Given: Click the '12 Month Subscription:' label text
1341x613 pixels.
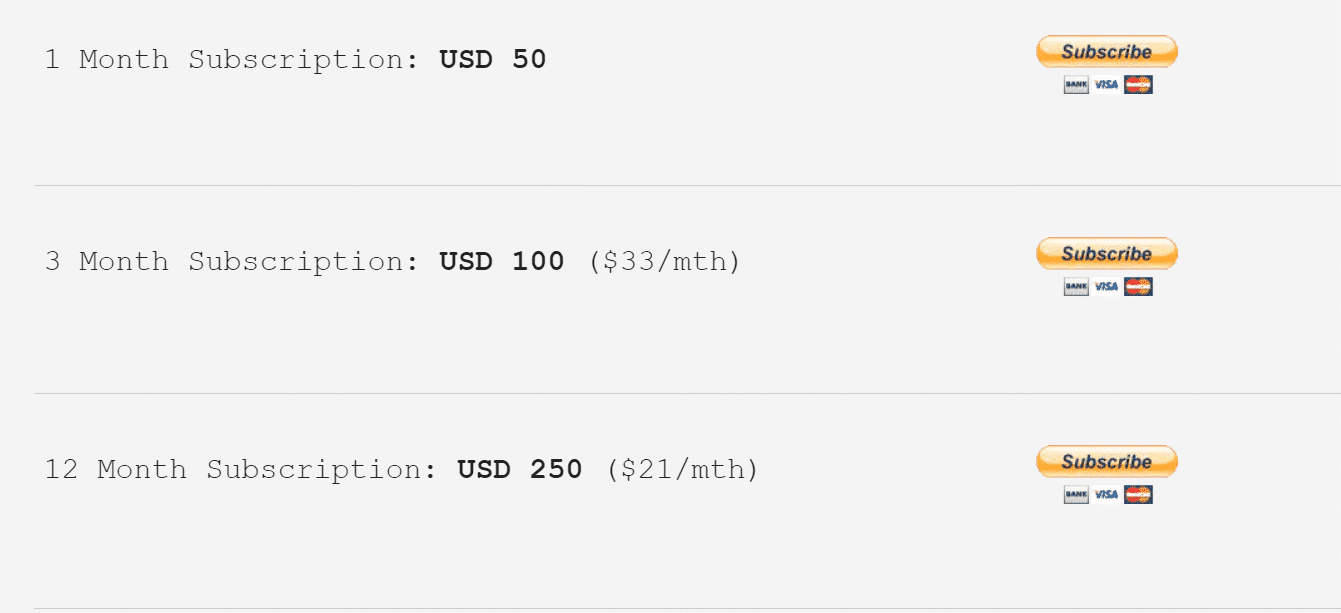Looking at the screenshot, I should [241, 470].
